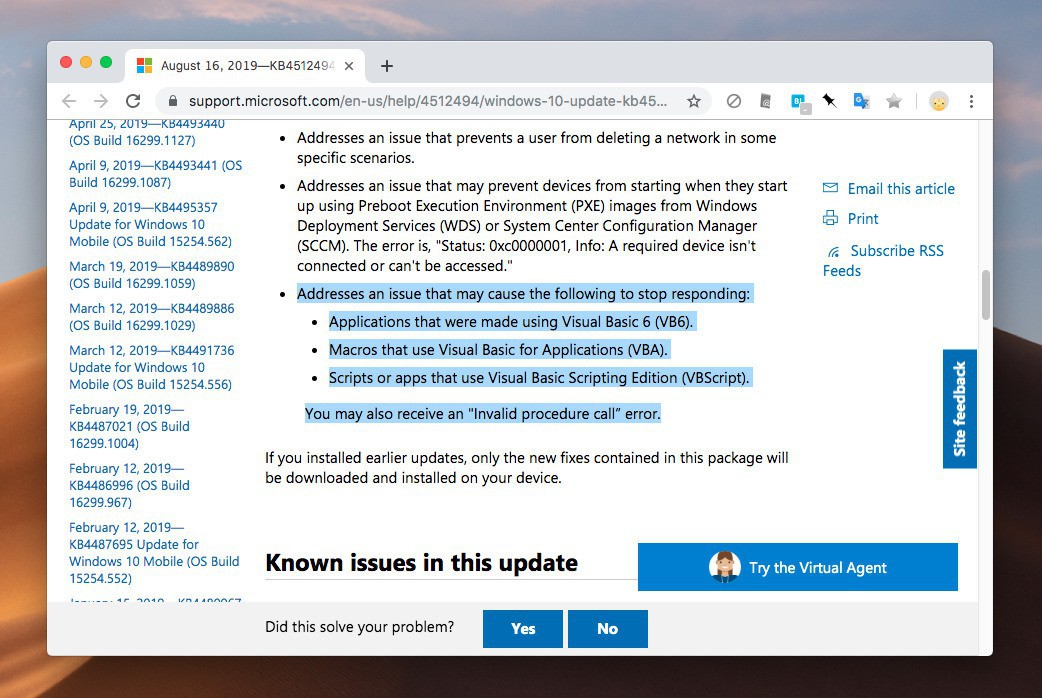
Task: Click the circle-slash blocker extension icon
Action: pyautogui.click(x=734, y=101)
